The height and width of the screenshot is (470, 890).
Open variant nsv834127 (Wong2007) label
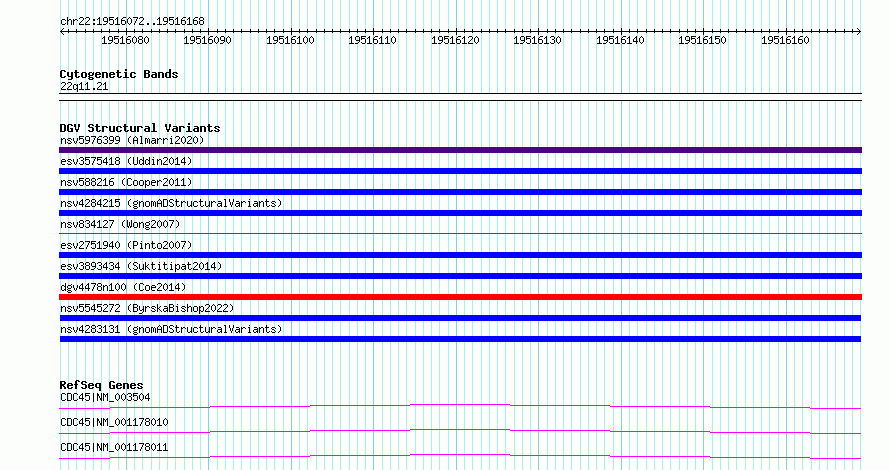120,224
